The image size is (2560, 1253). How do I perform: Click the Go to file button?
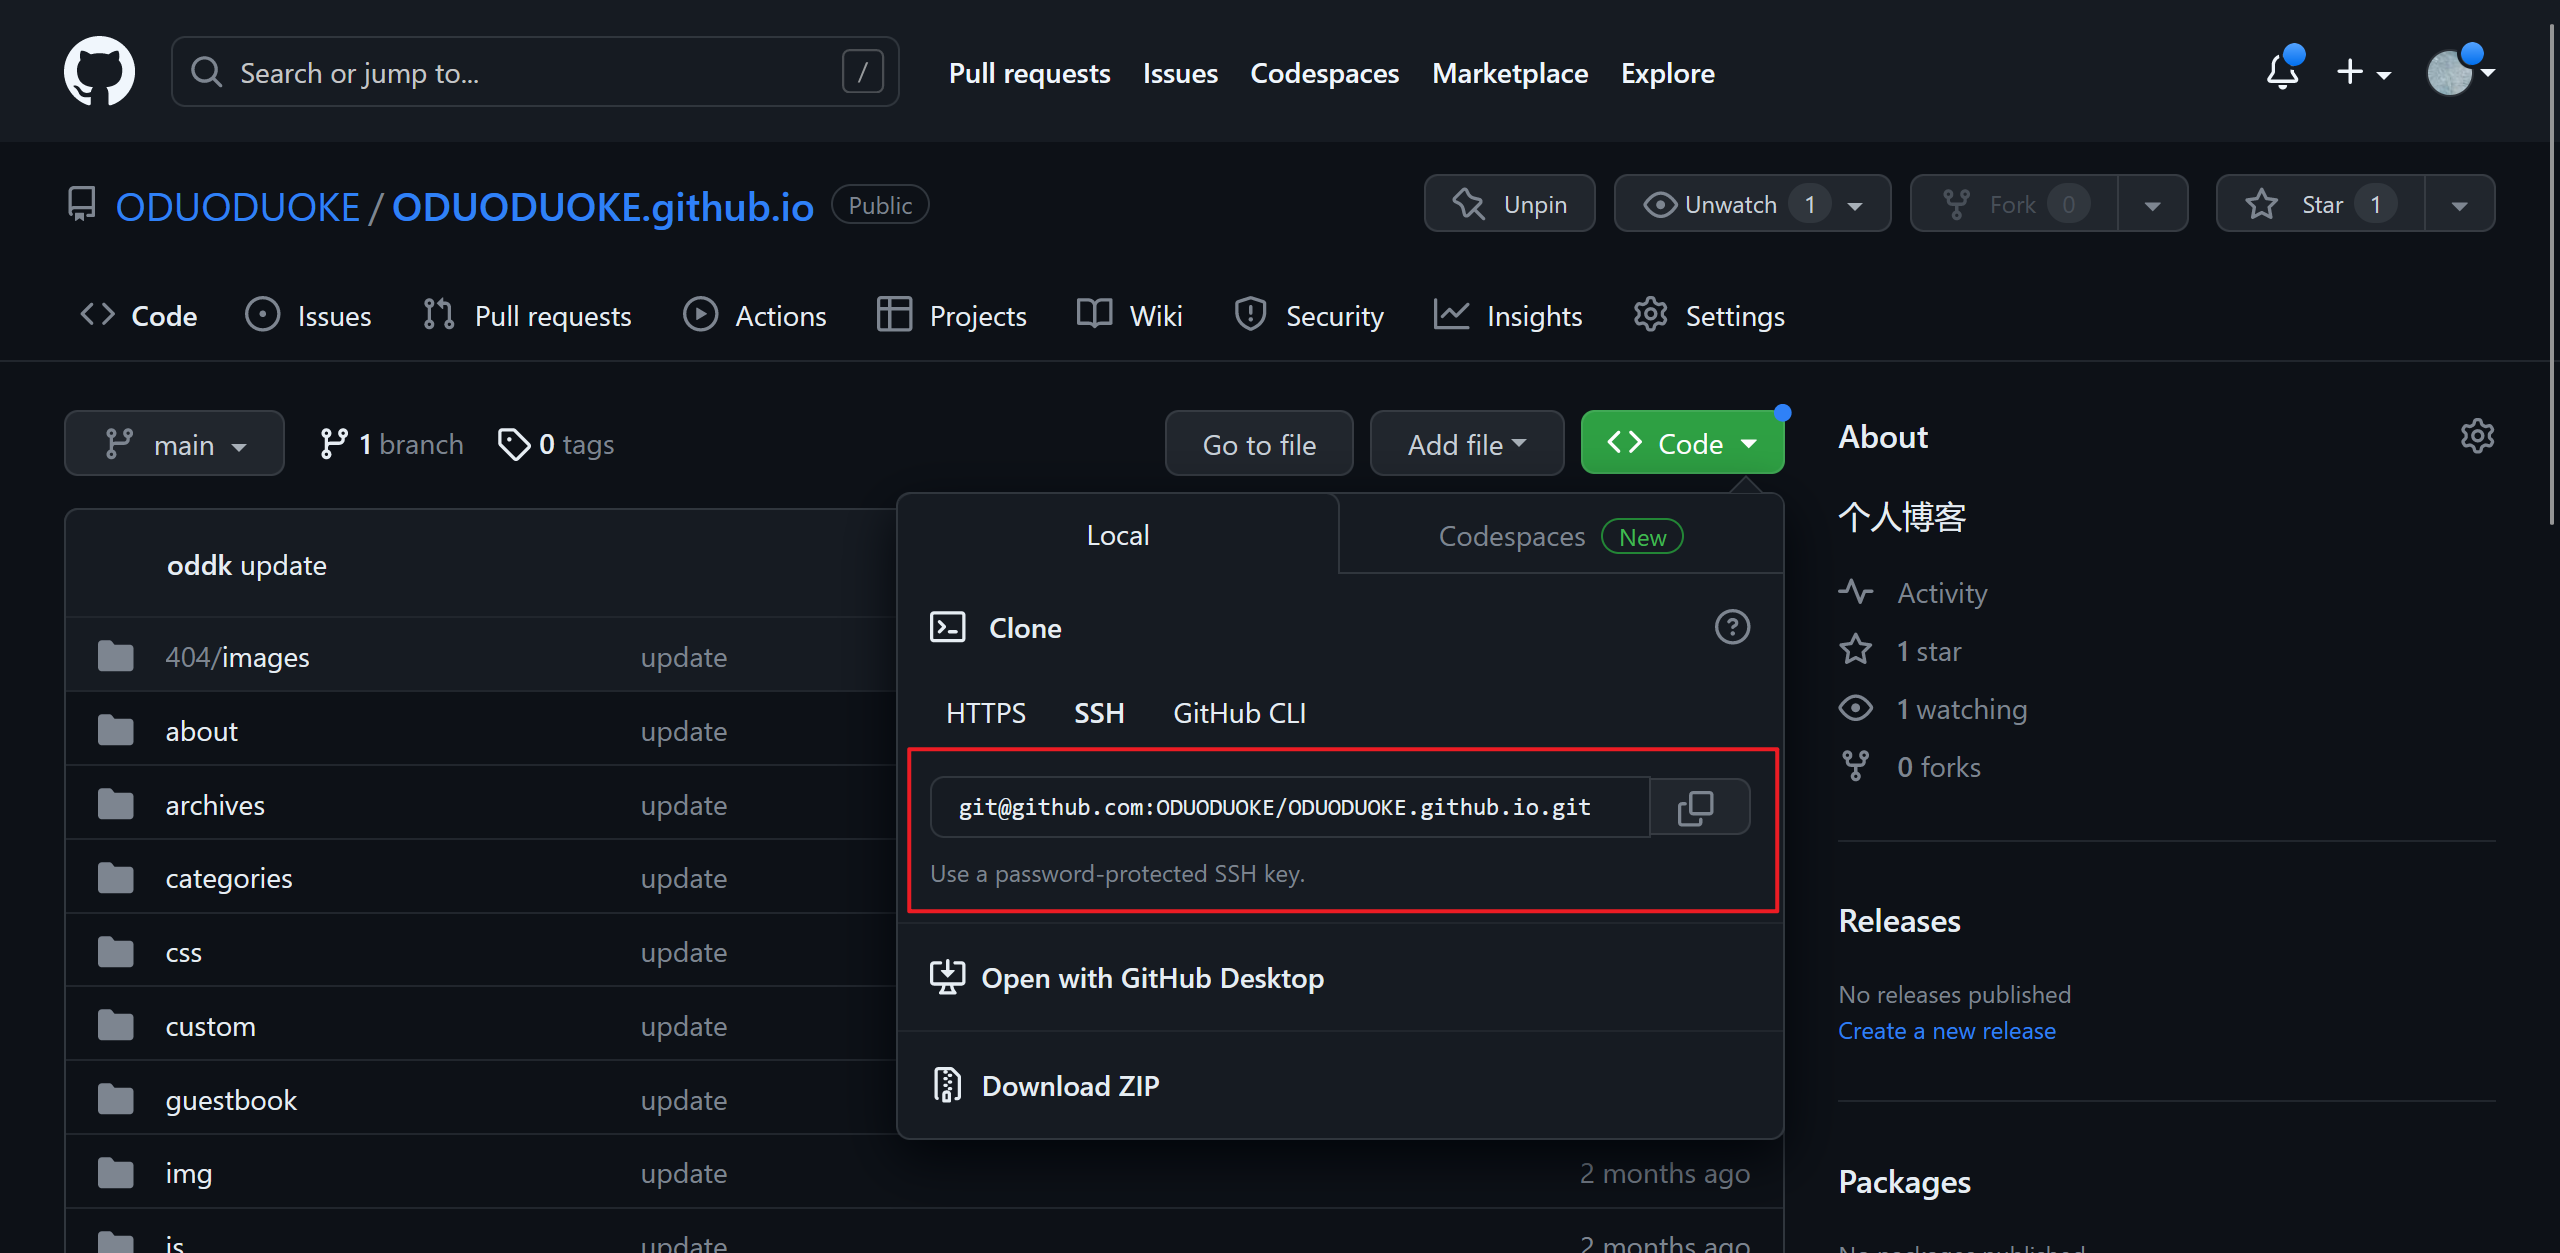click(1259, 444)
